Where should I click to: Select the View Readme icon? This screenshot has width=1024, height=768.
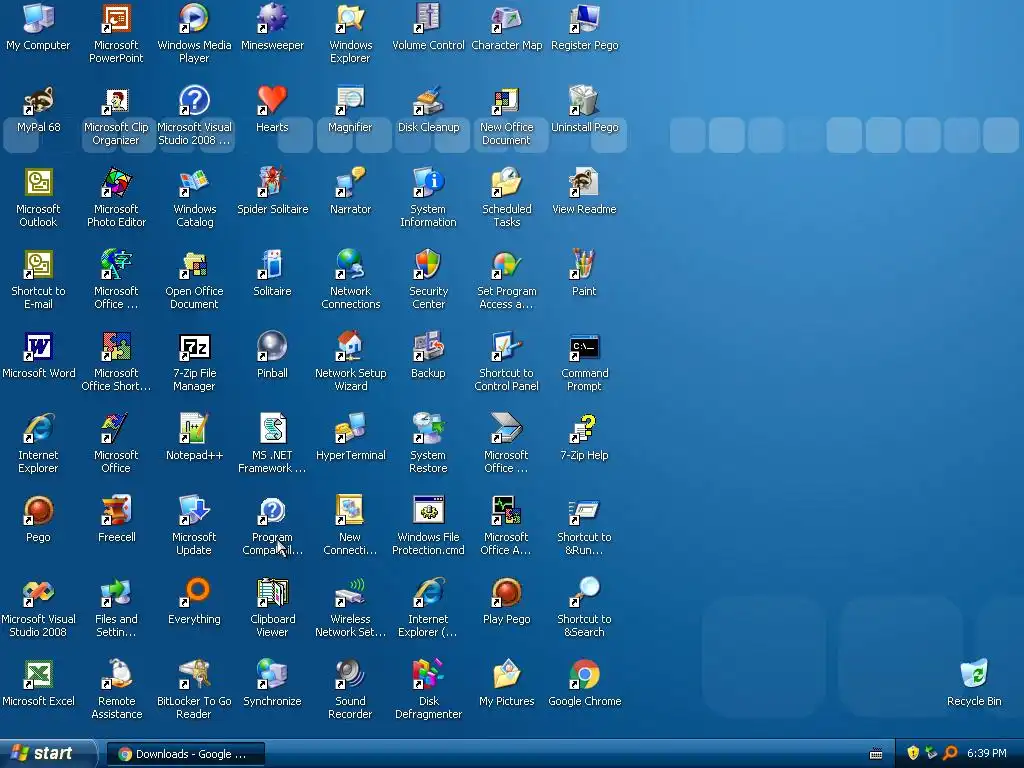584,182
